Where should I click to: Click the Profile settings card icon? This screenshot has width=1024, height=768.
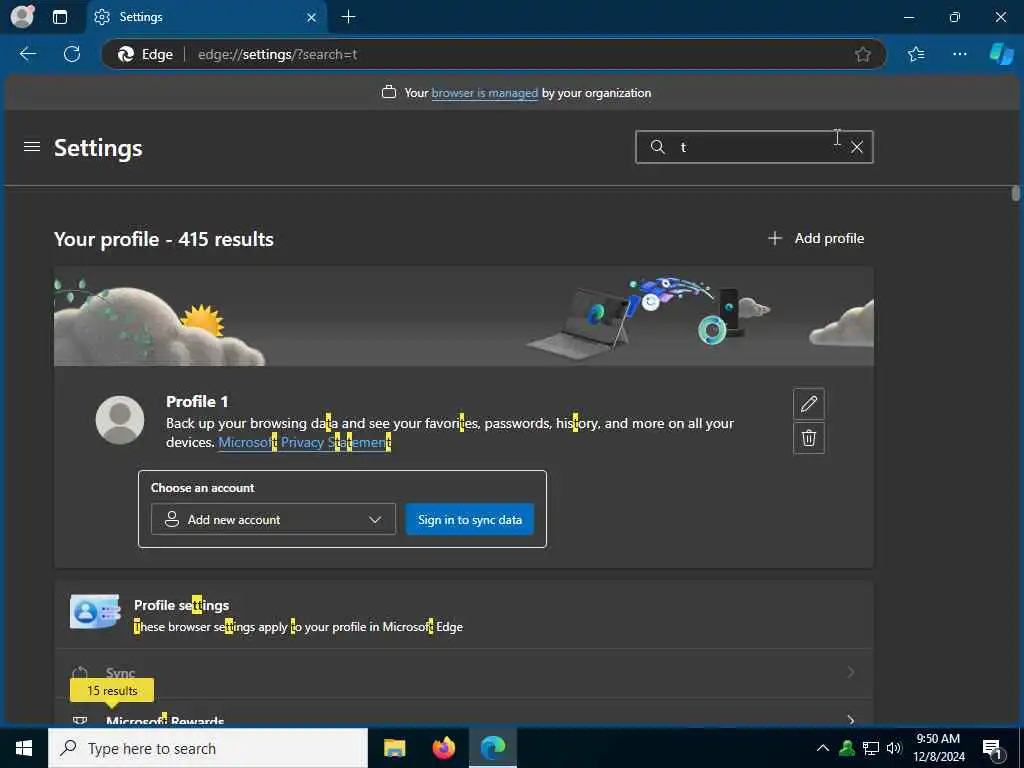point(95,612)
